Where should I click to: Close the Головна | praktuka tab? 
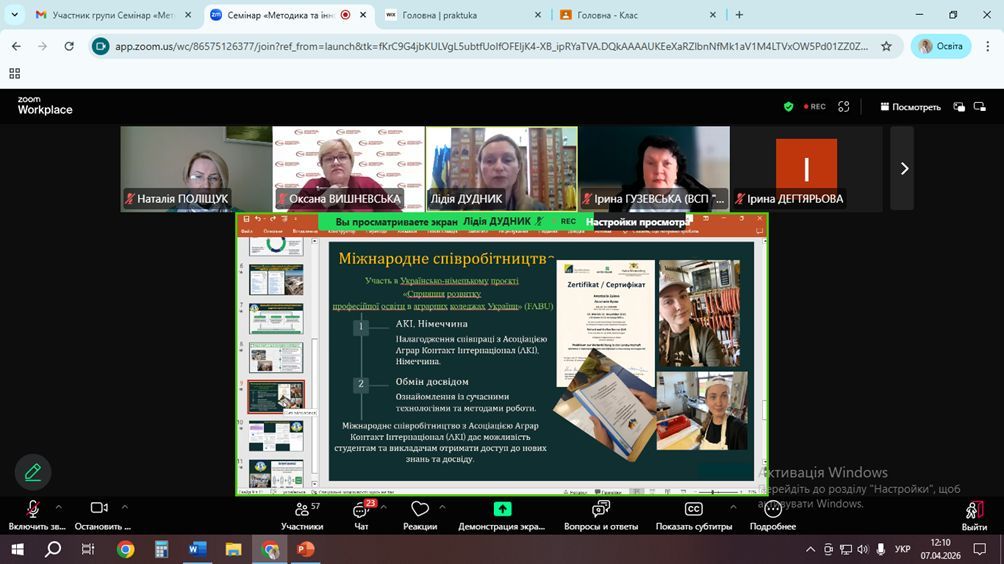(x=538, y=15)
